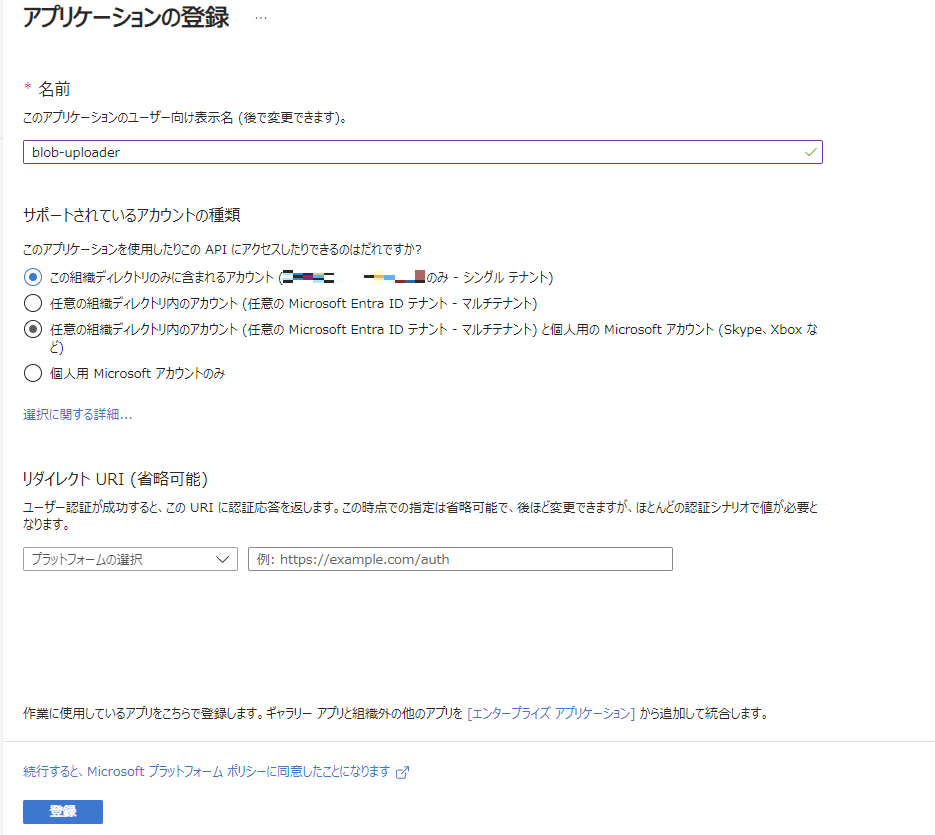The height and width of the screenshot is (835, 935).
Task: Click the サポートされているアカウントの種類 heading
Action: point(132,215)
